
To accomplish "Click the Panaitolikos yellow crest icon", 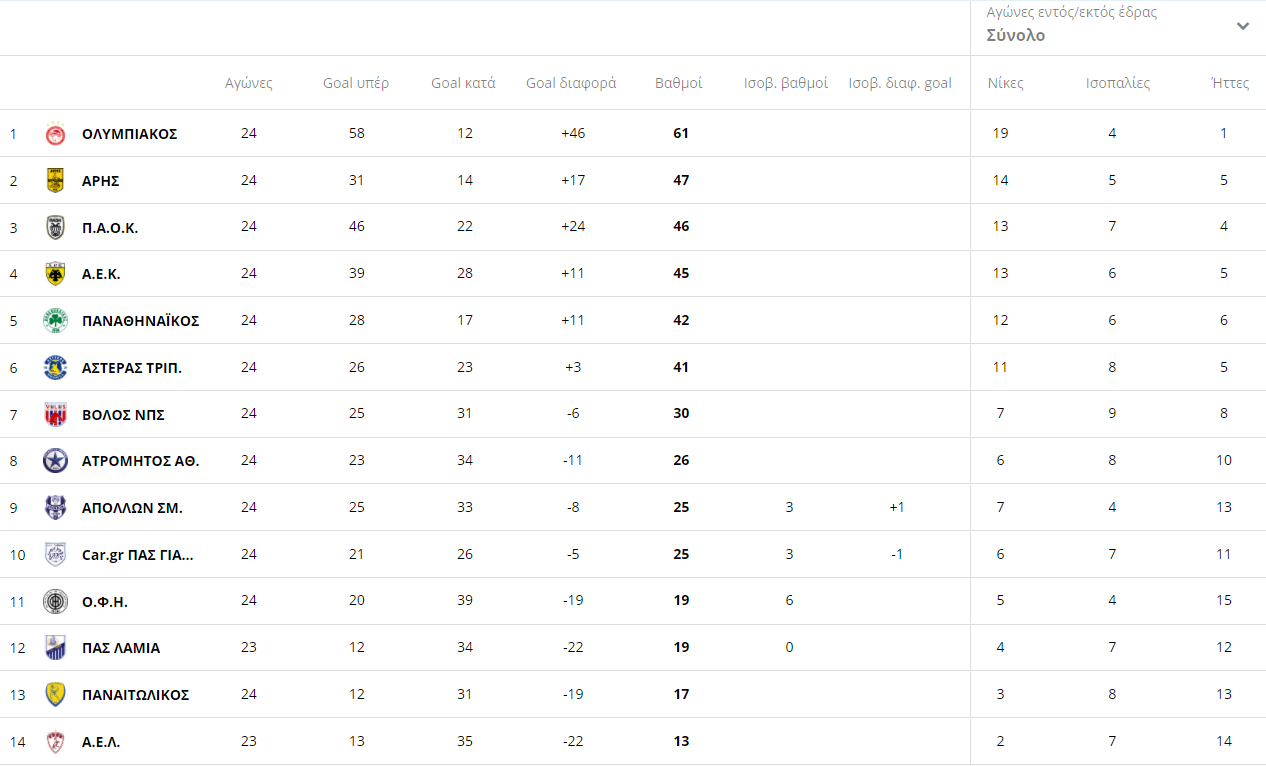I will [x=55, y=695].
